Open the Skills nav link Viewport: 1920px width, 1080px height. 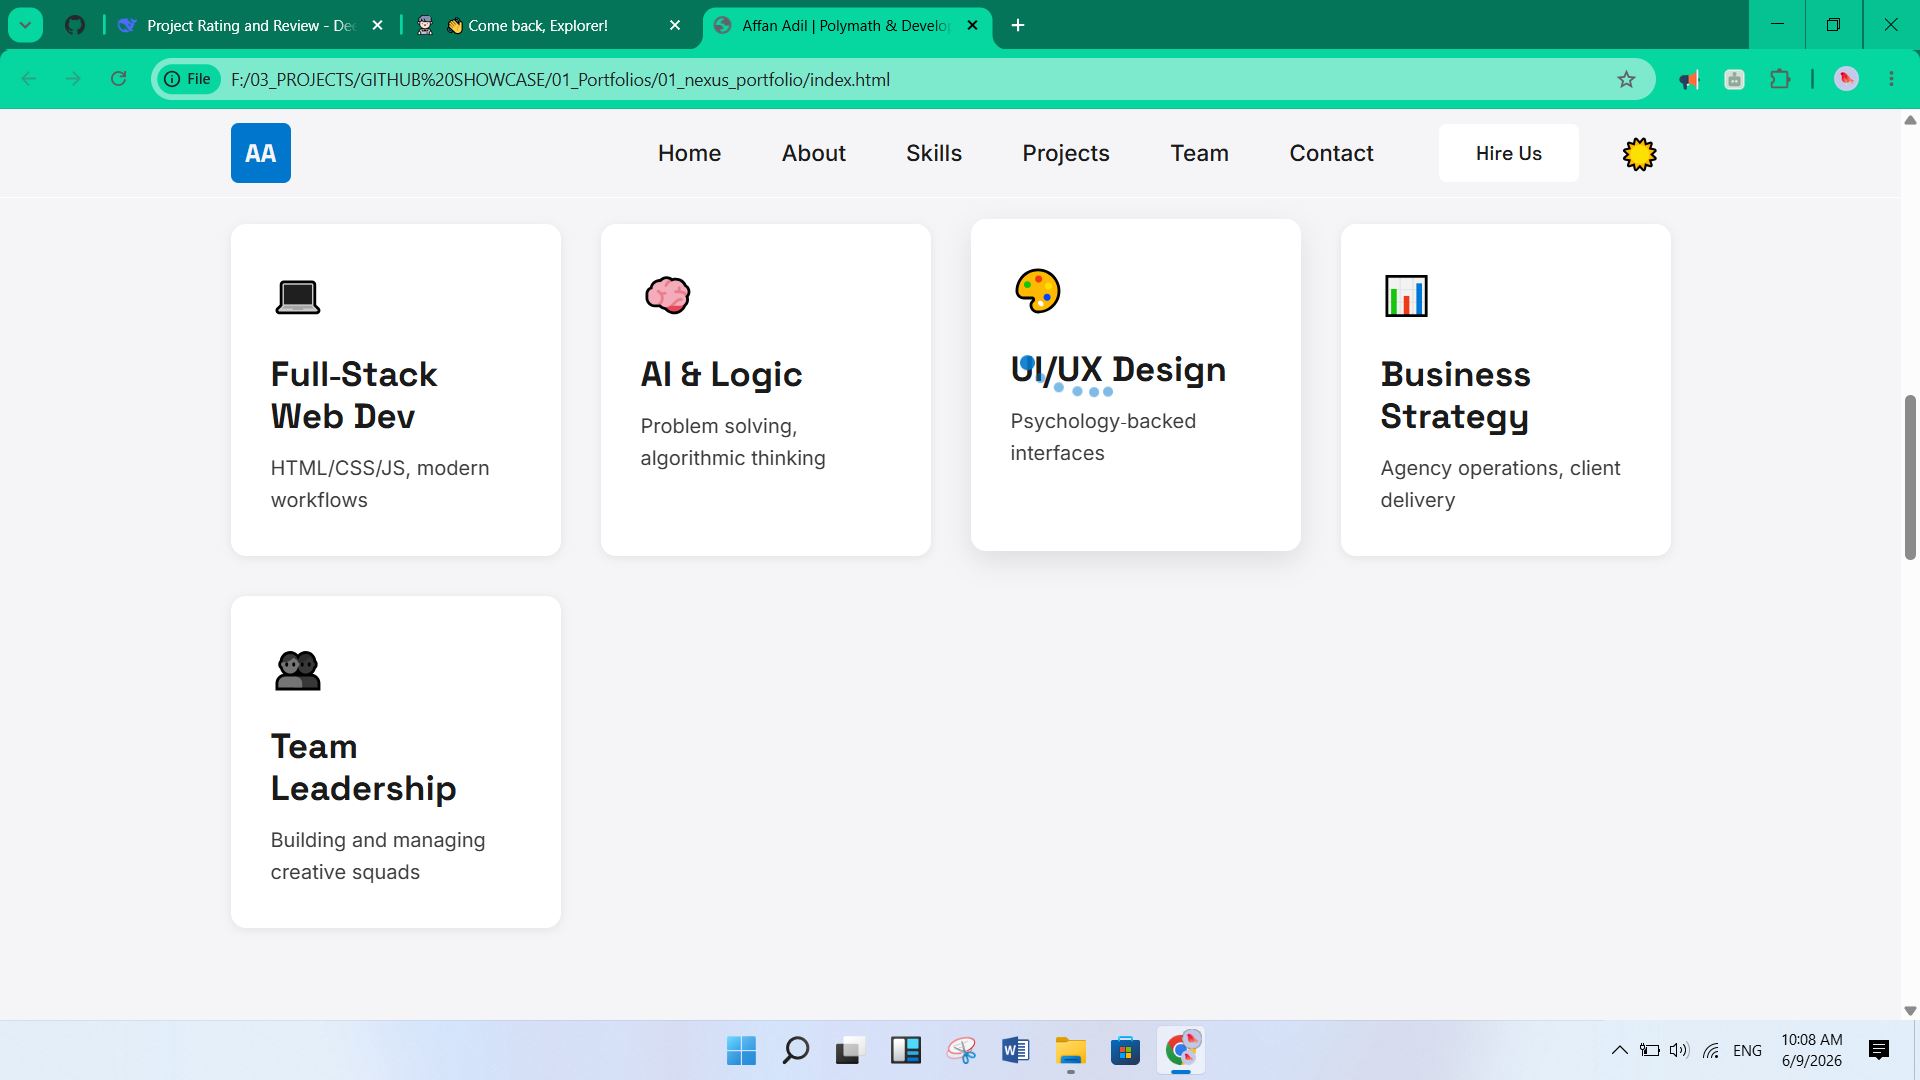tap(934, 153)
